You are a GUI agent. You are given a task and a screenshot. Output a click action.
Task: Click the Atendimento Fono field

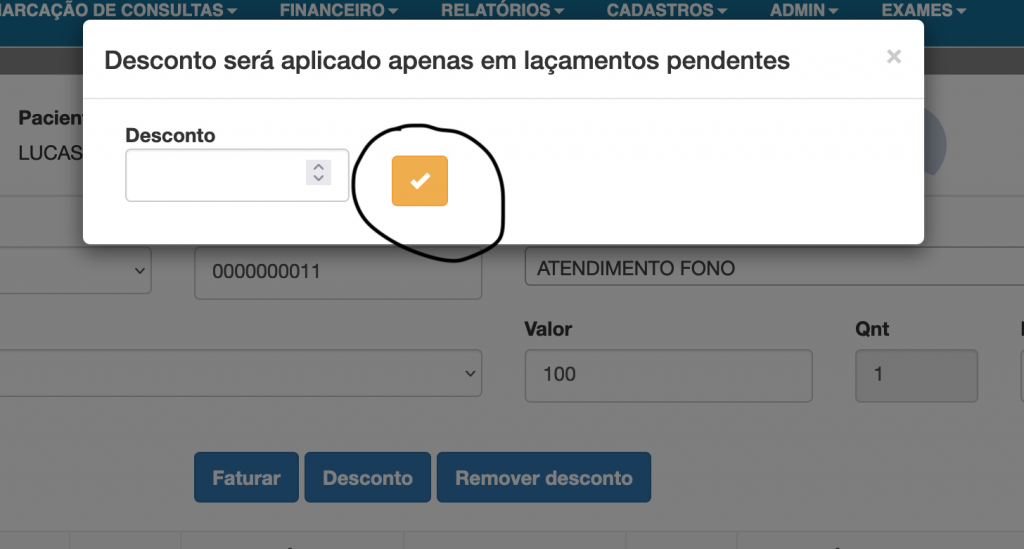point(770,269)
